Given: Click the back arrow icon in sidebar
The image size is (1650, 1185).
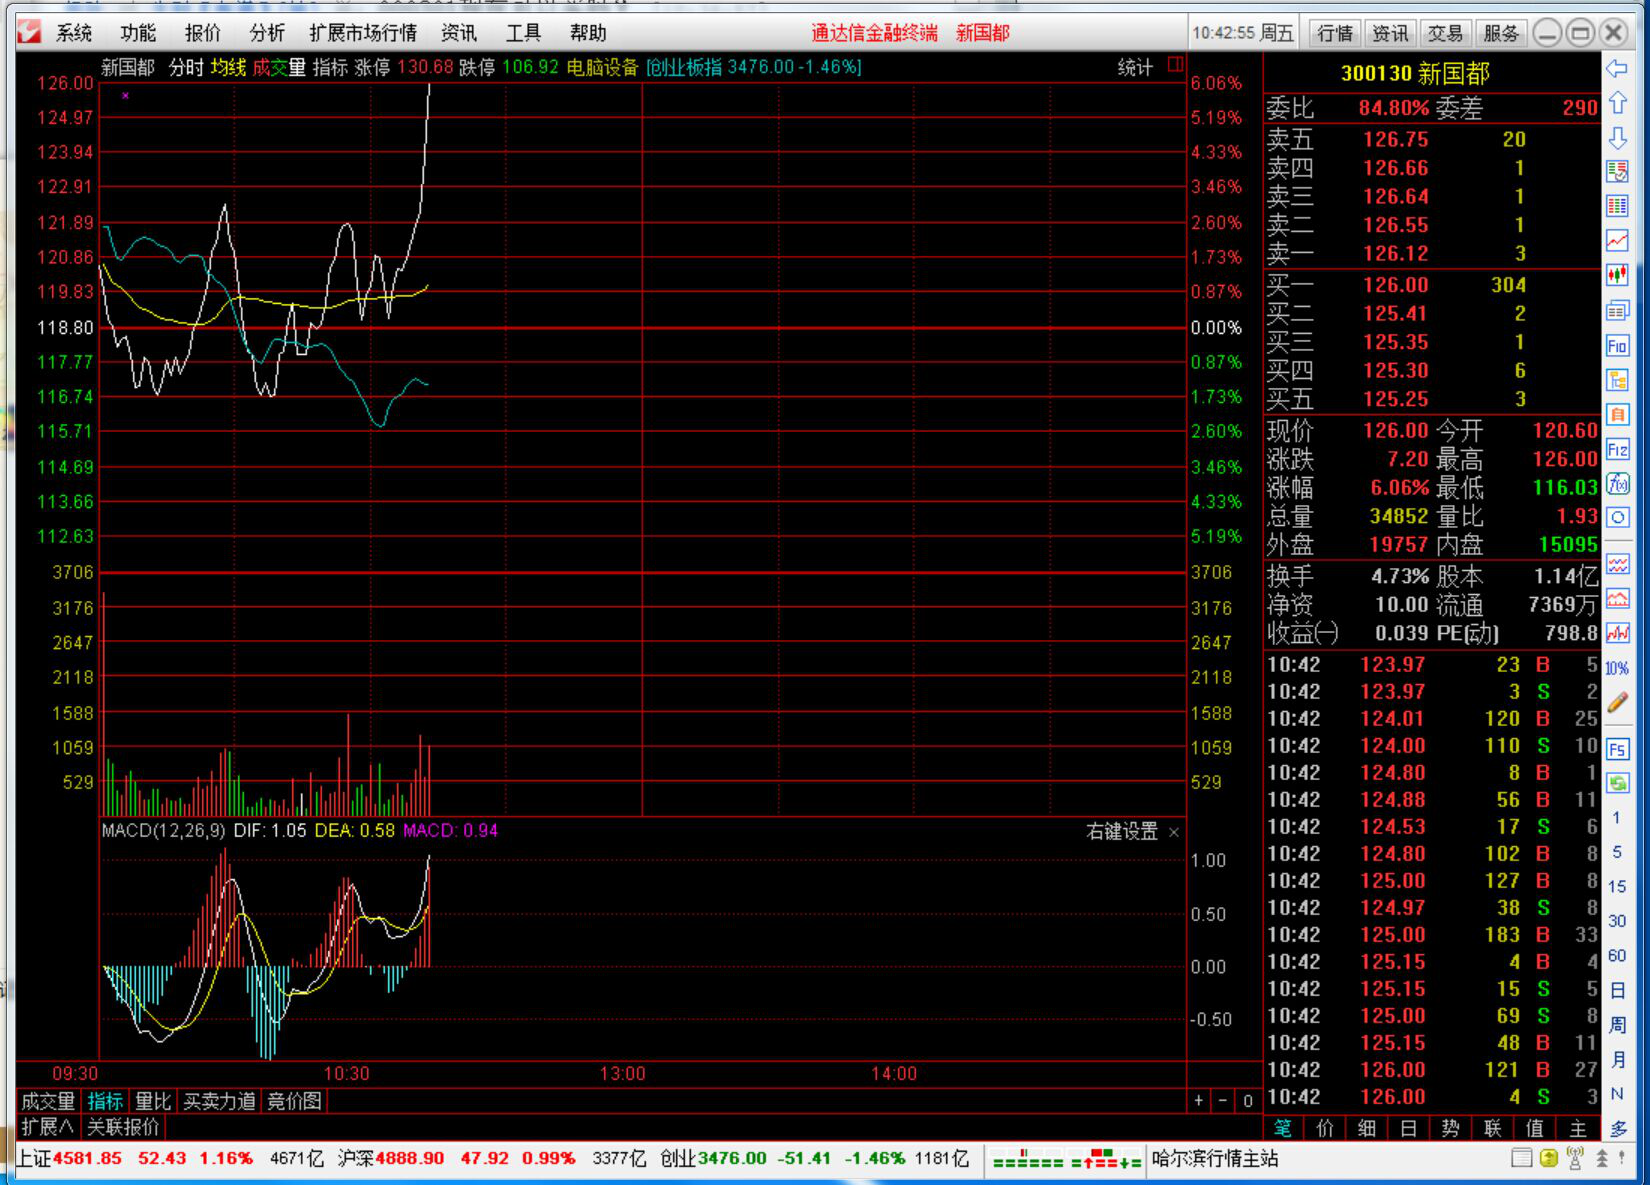Looking at the screenshot, I should [x=1617, y=69].
